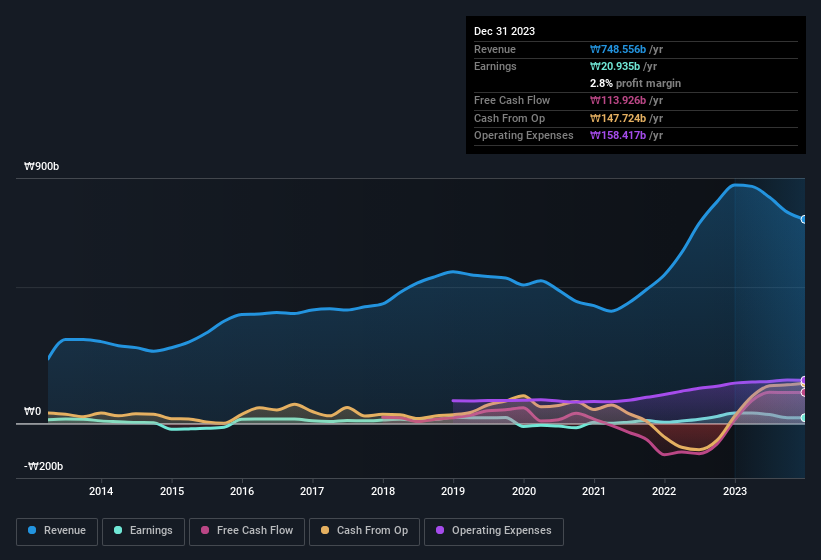
Task: Toggle the Cash From Op legend button
Action: click(x=364, y=531)
